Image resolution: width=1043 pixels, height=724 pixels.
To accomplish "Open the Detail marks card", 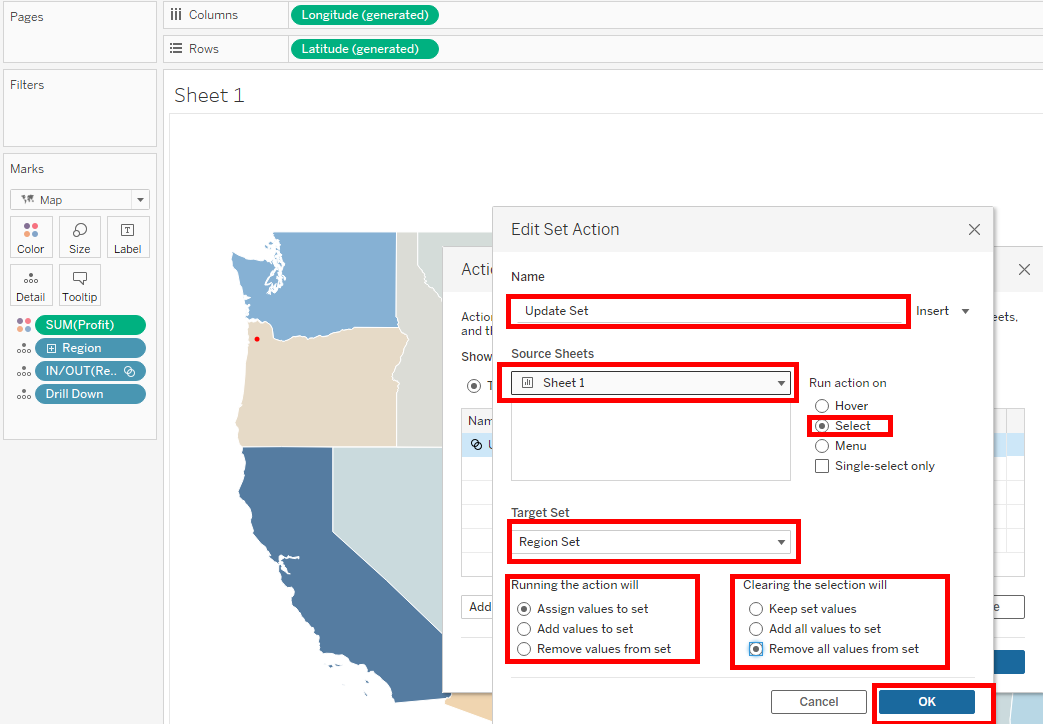I will 31,285.
